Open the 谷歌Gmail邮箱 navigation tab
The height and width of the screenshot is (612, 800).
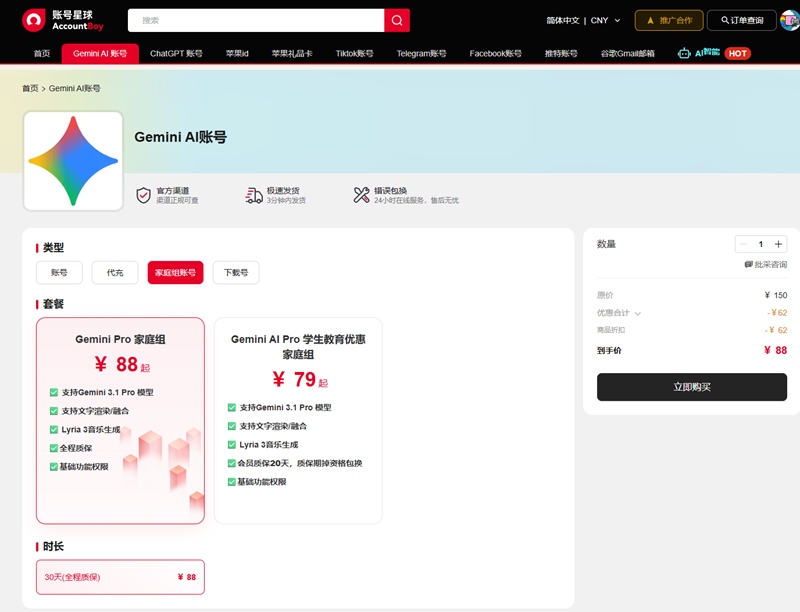point(628,54)
